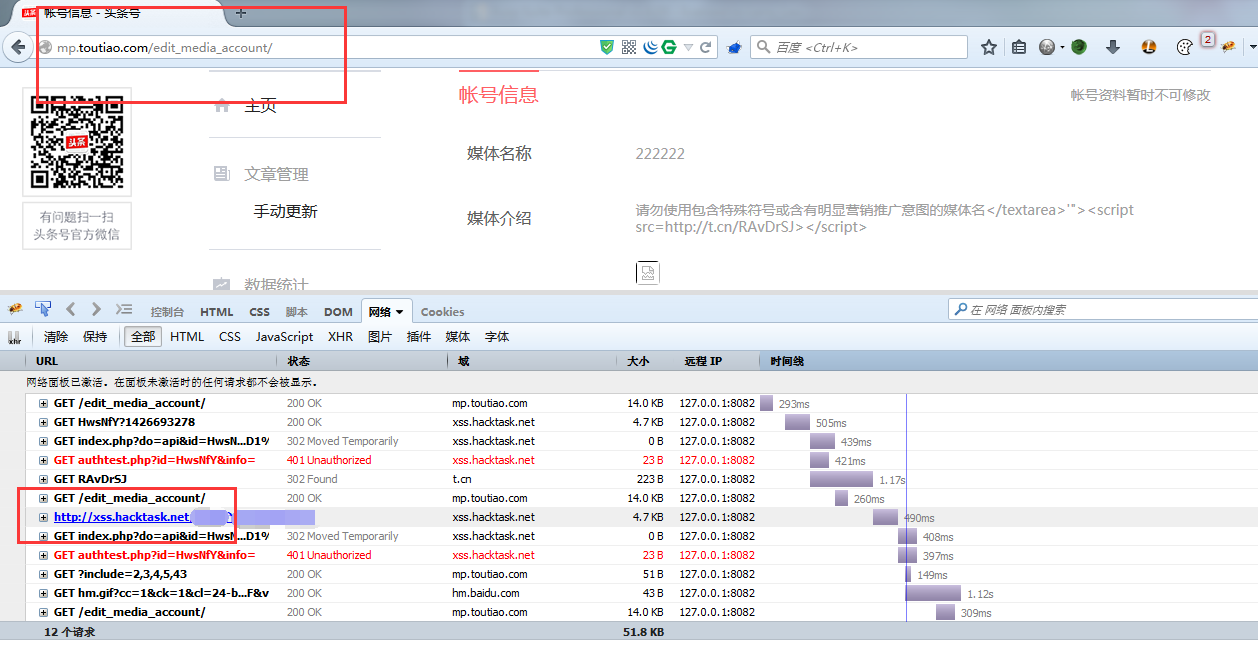Open the palette extension icon
Viewport: 1258px width, 645px height.
click(x=1184, y=47)
